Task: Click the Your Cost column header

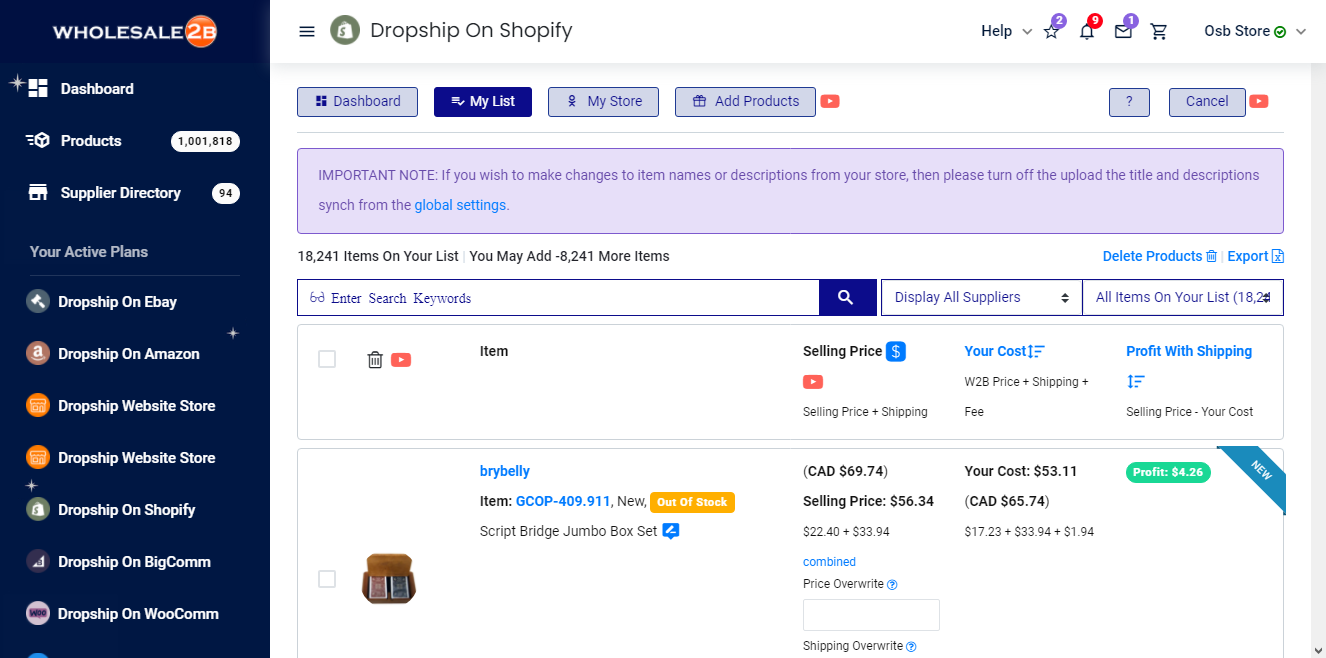Action: pos(995,351)
